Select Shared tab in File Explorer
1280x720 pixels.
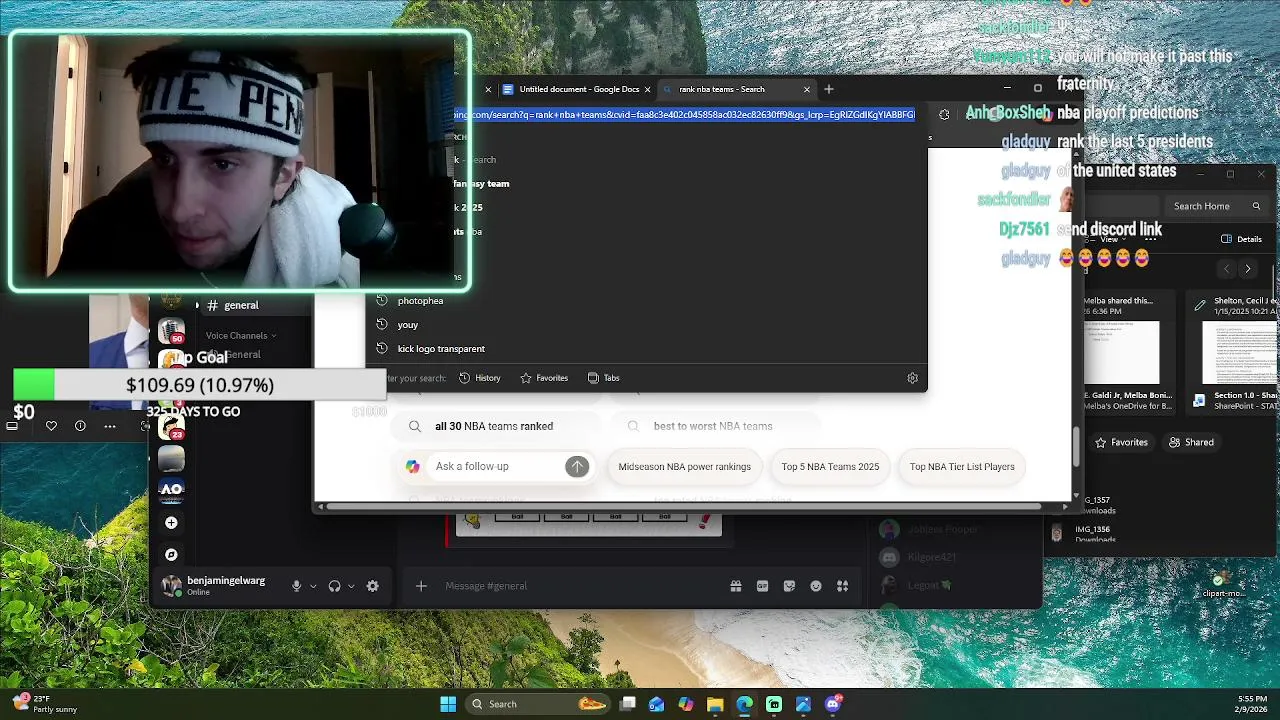click(x=1191, y=442)
